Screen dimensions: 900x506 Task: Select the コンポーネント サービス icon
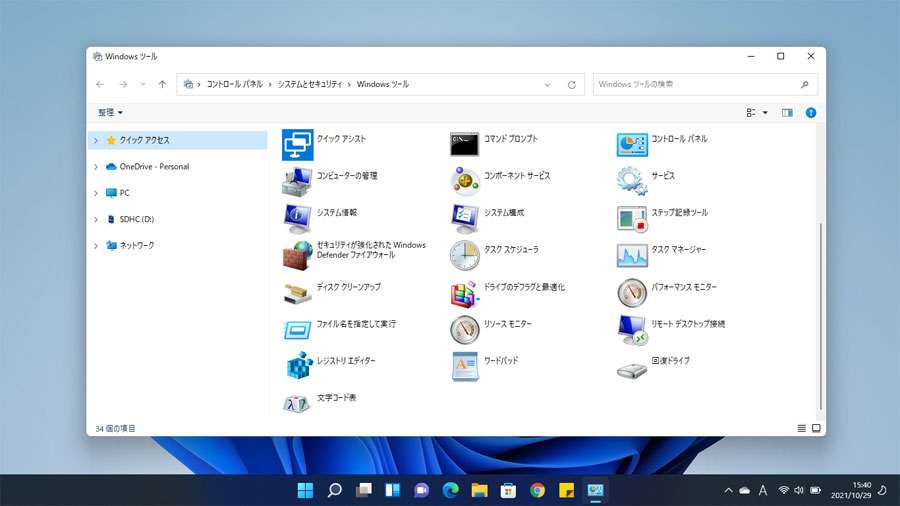(x=464, y=181)
